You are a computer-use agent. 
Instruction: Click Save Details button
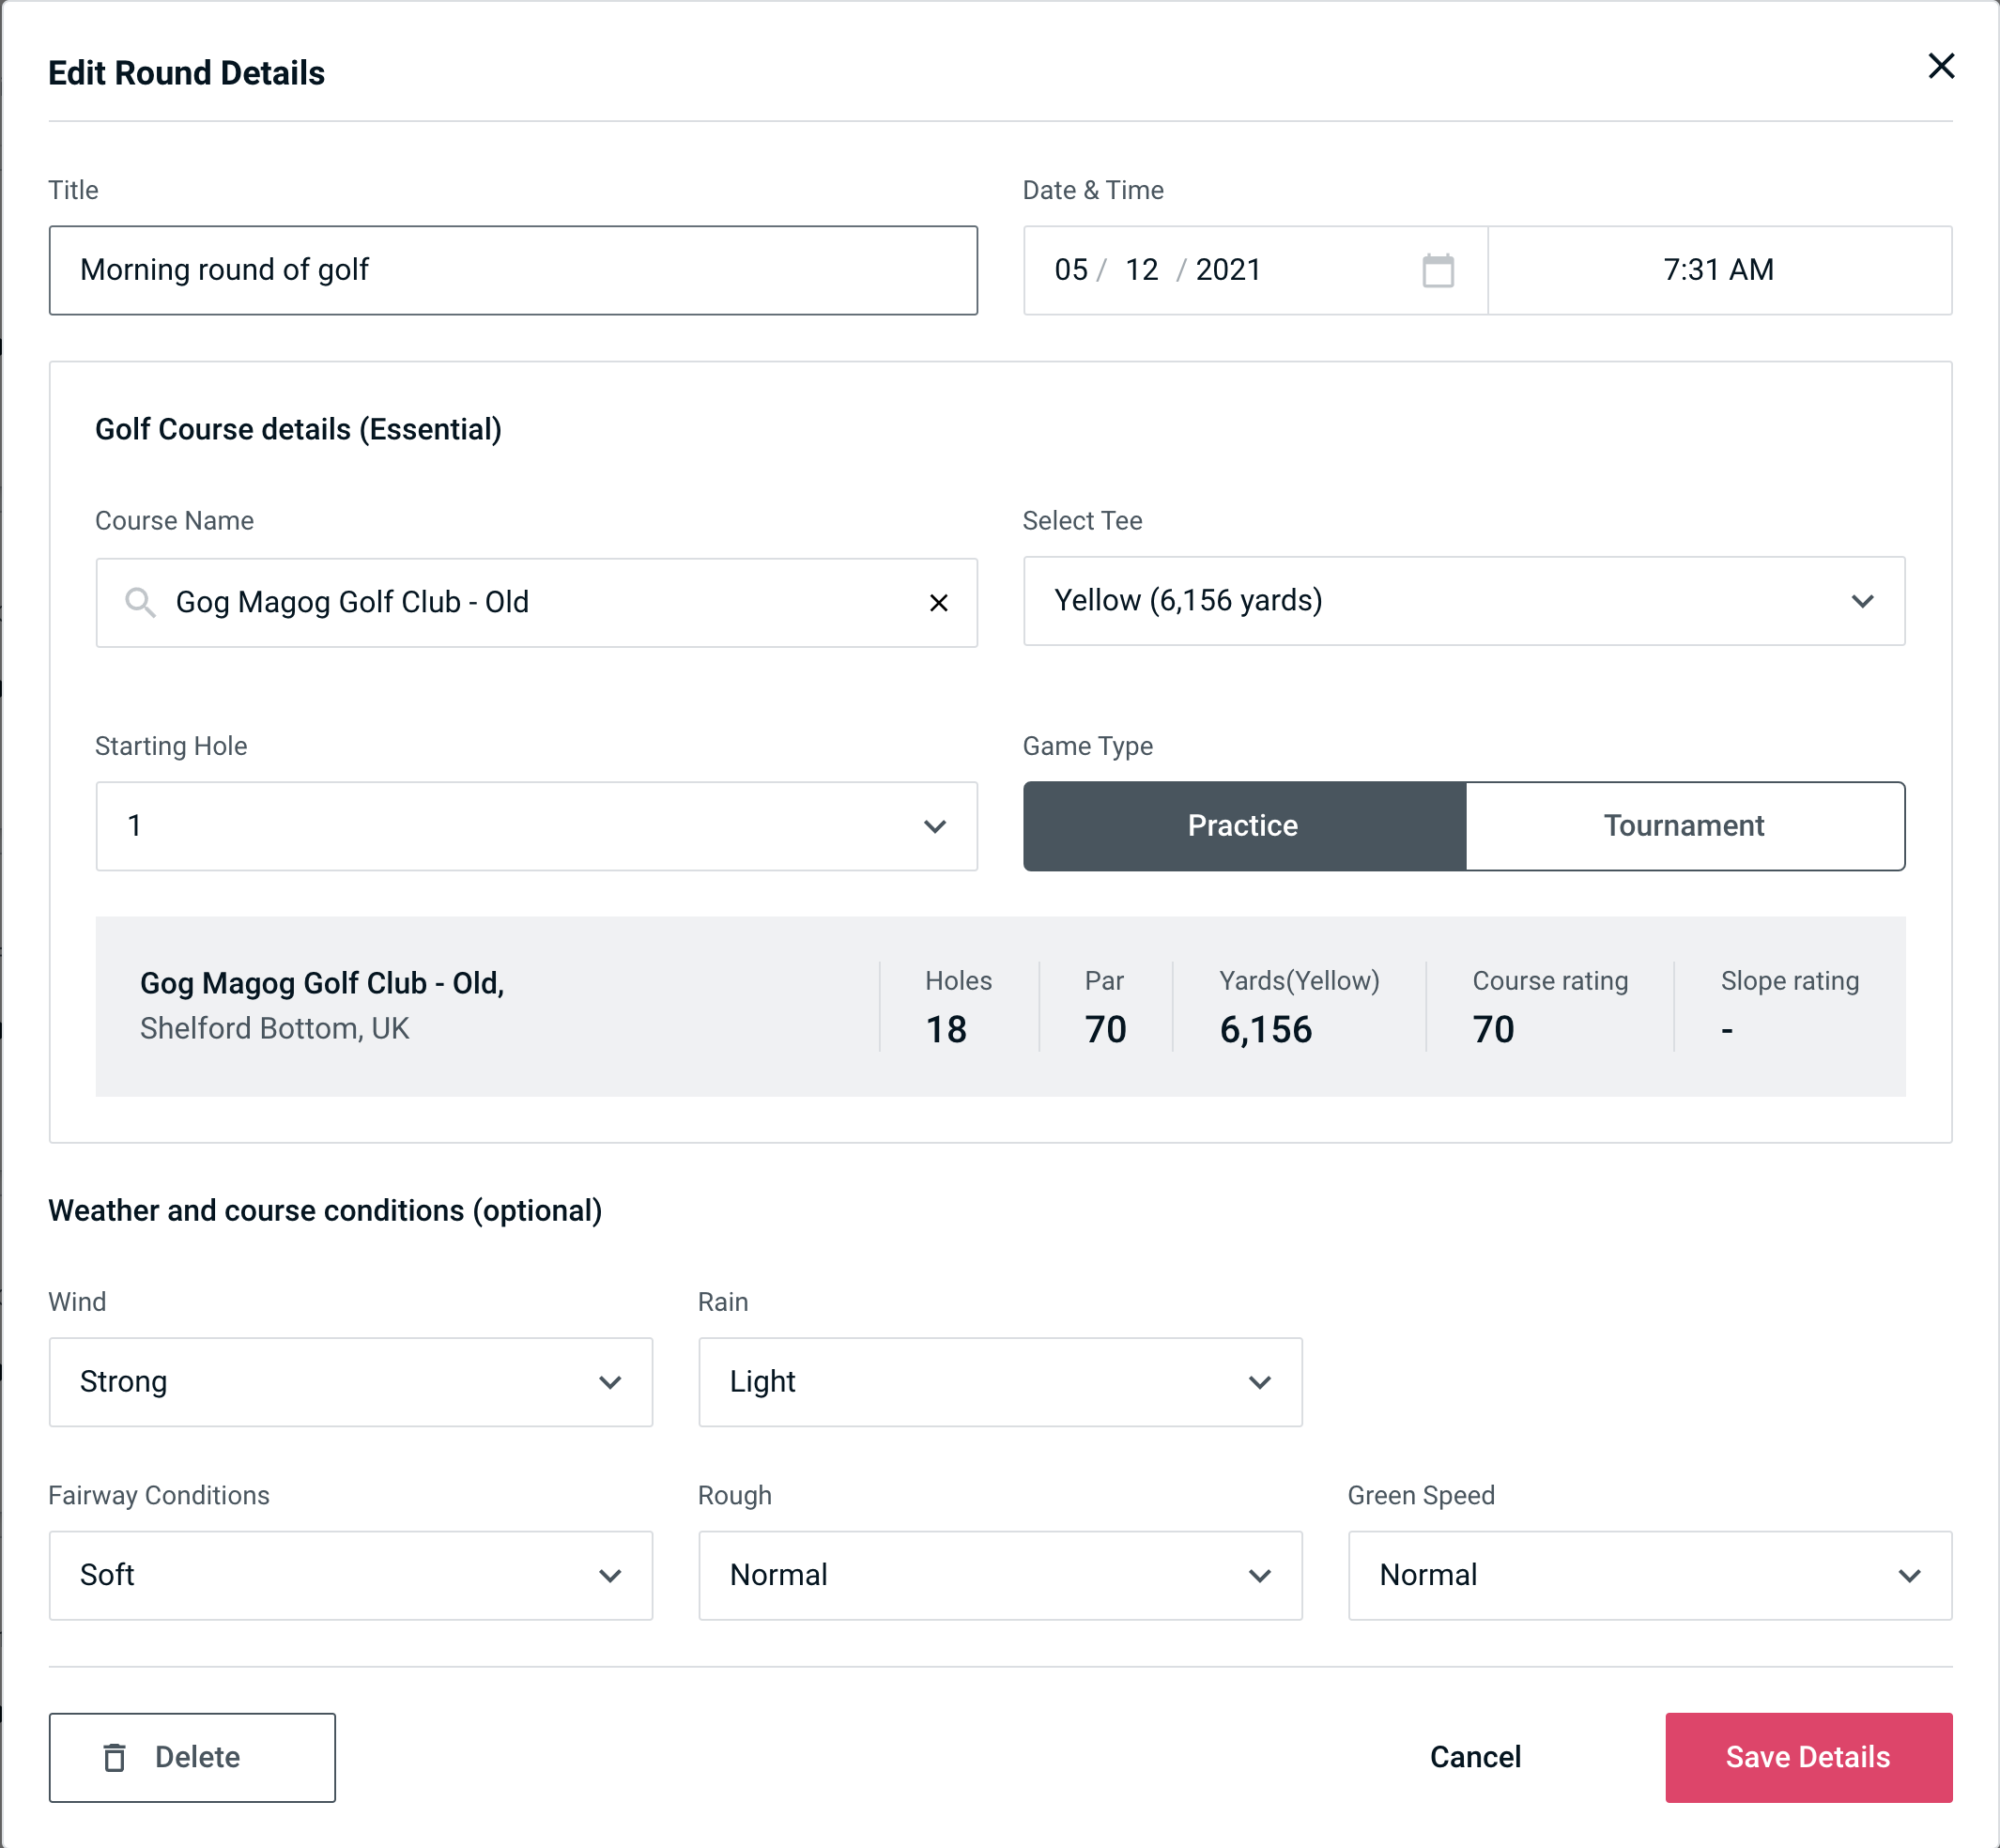tap(1807, 1758)
